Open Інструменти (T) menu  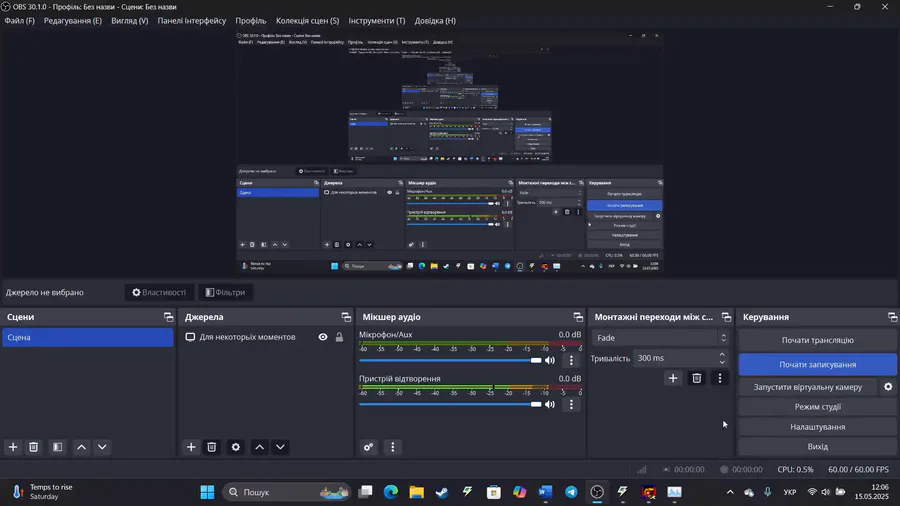tap(377, 21)
